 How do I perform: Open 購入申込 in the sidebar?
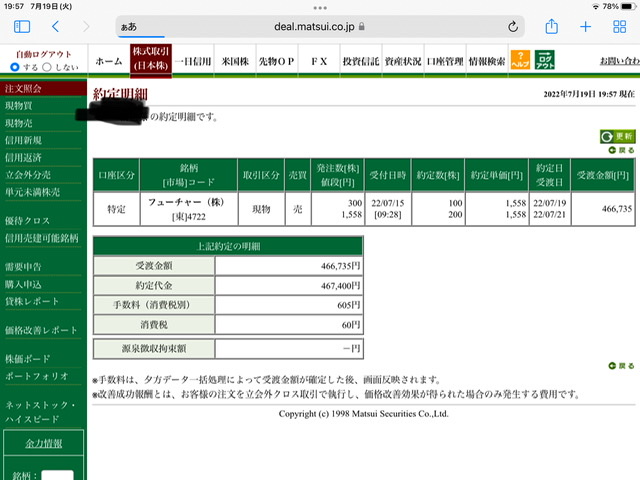pyautogui.click(x=23, y=284)
